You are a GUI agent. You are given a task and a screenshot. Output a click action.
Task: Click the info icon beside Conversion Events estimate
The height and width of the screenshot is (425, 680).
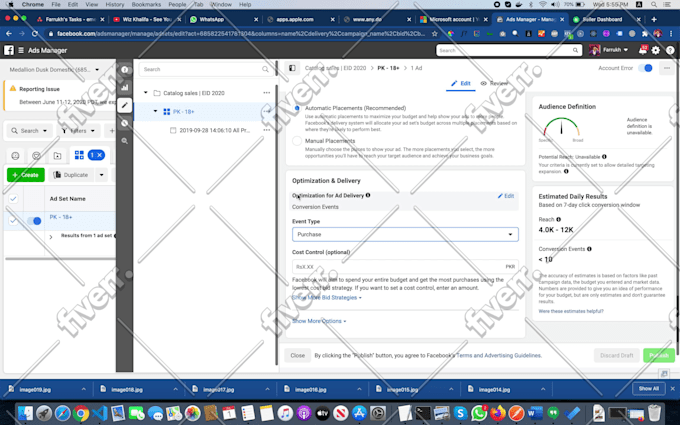589,249
